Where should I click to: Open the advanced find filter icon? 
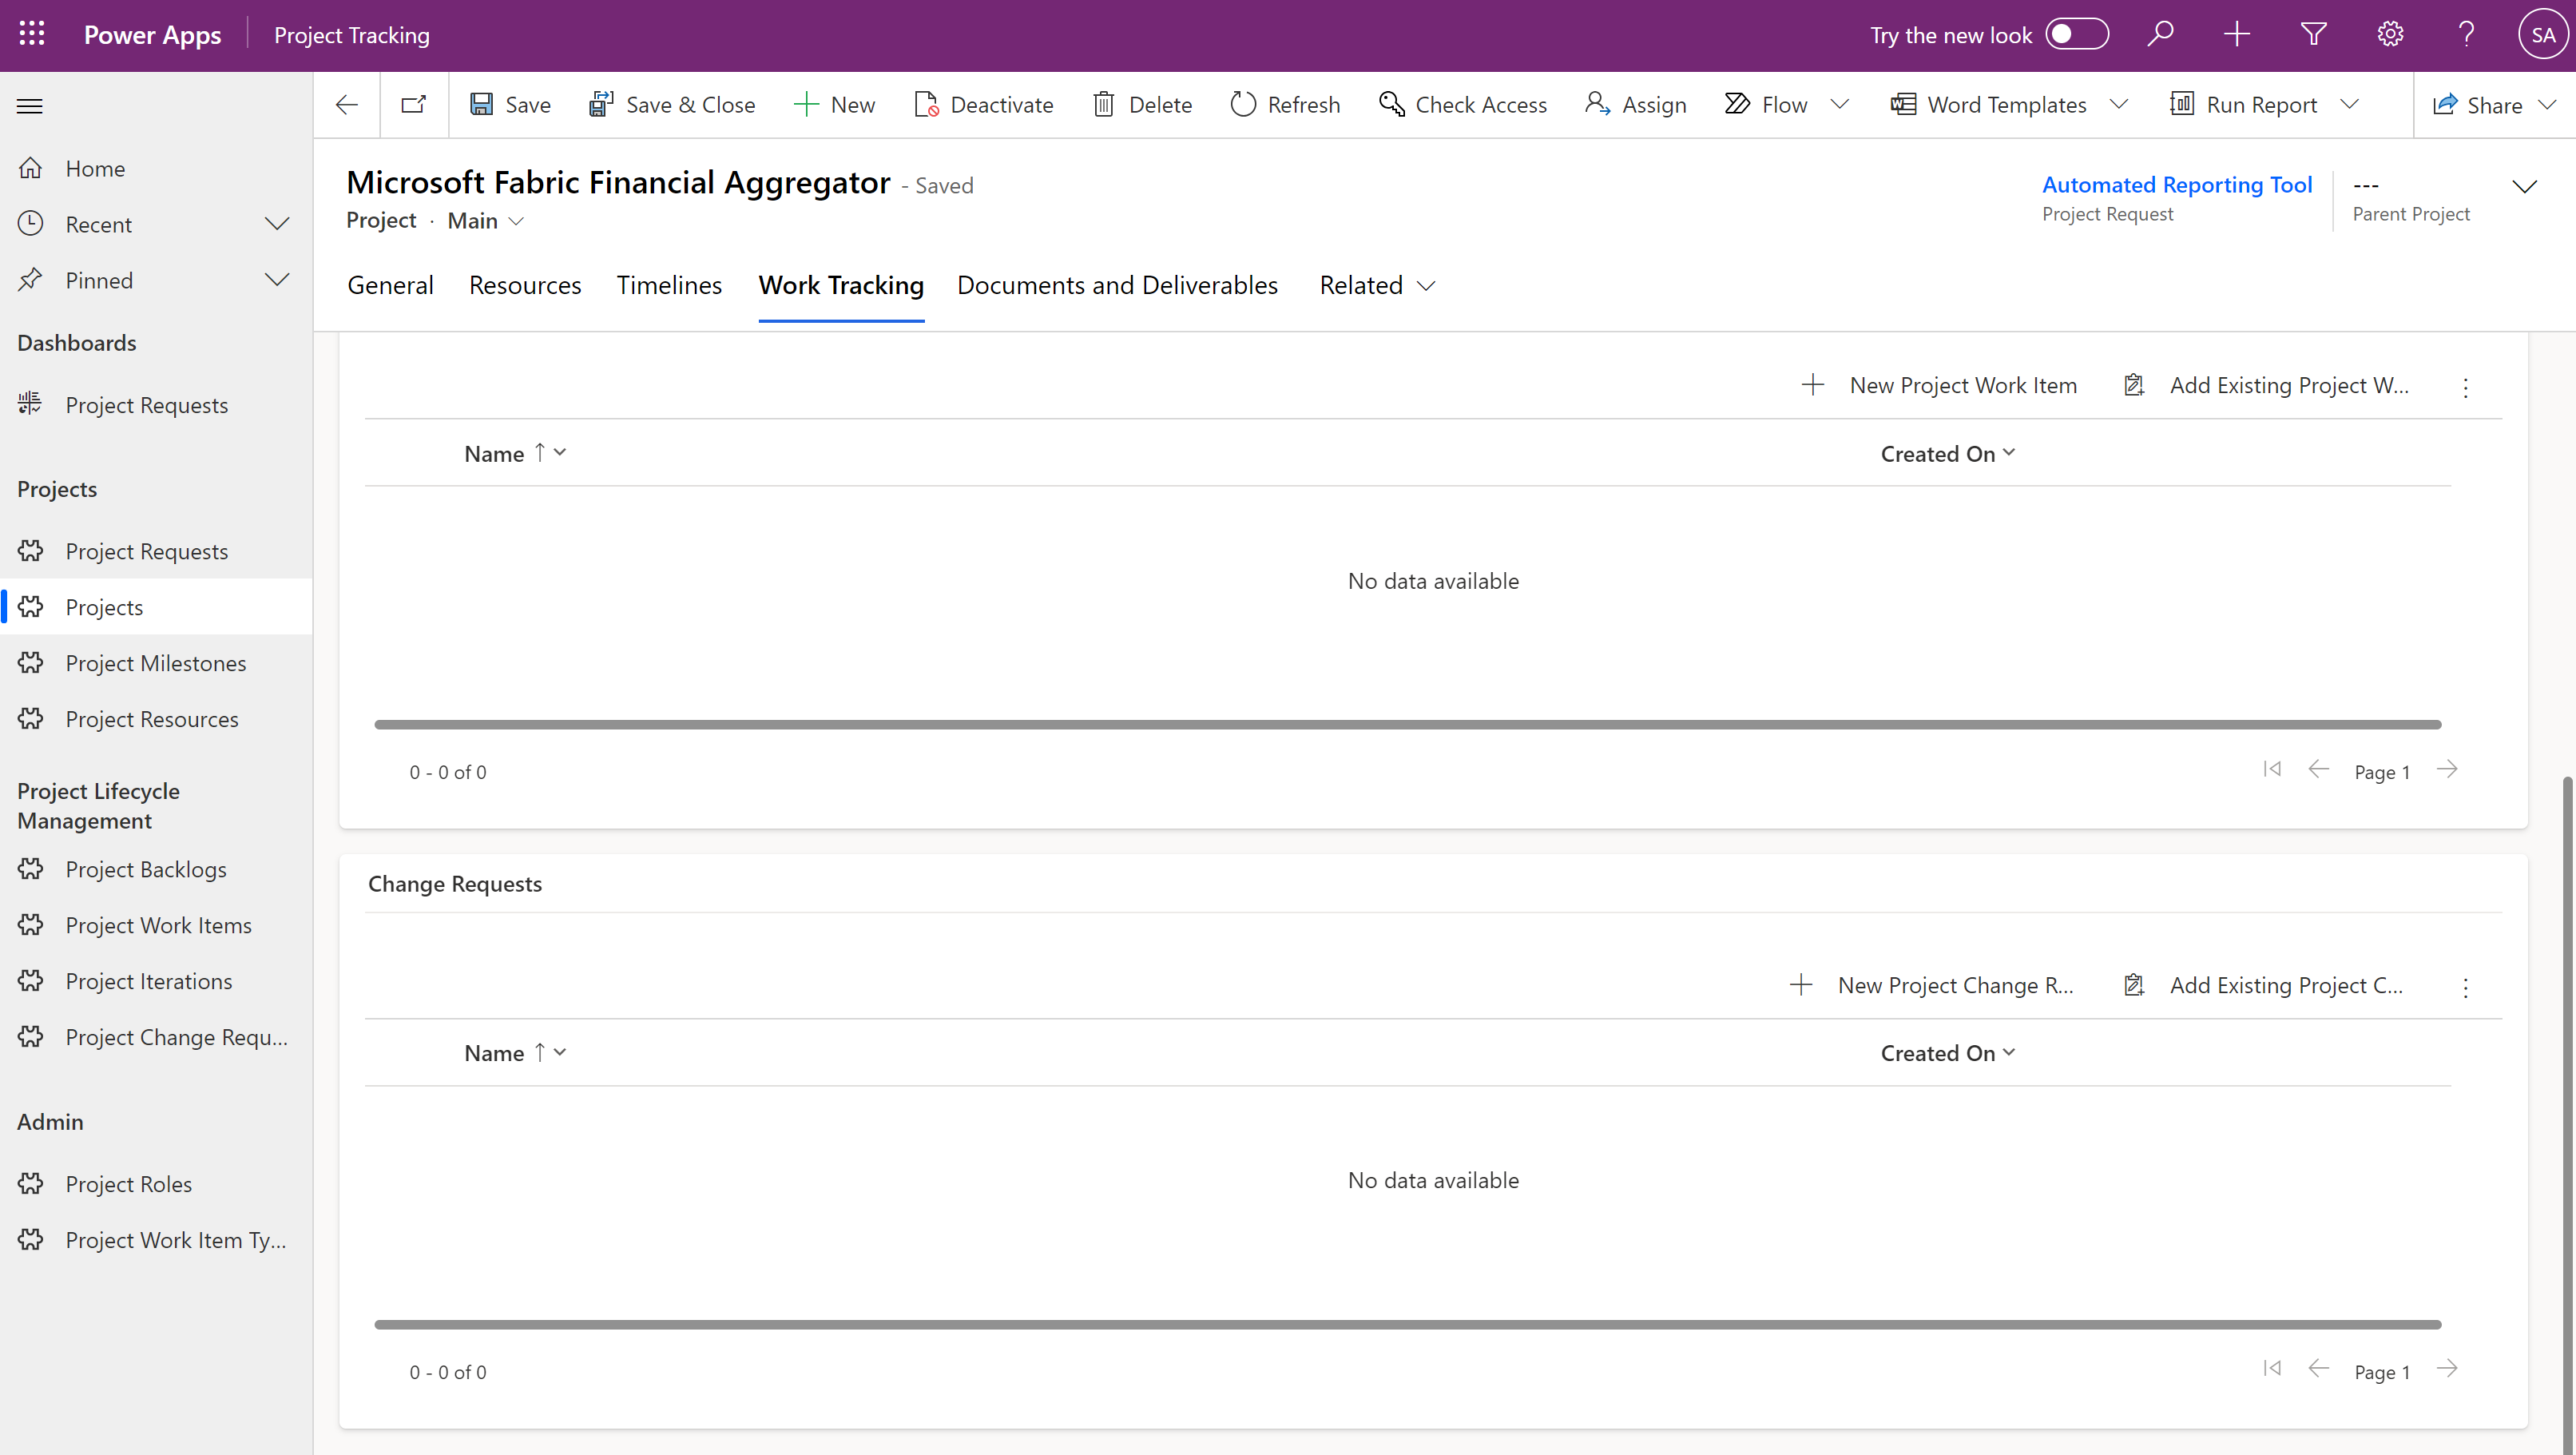point(2313,34)
